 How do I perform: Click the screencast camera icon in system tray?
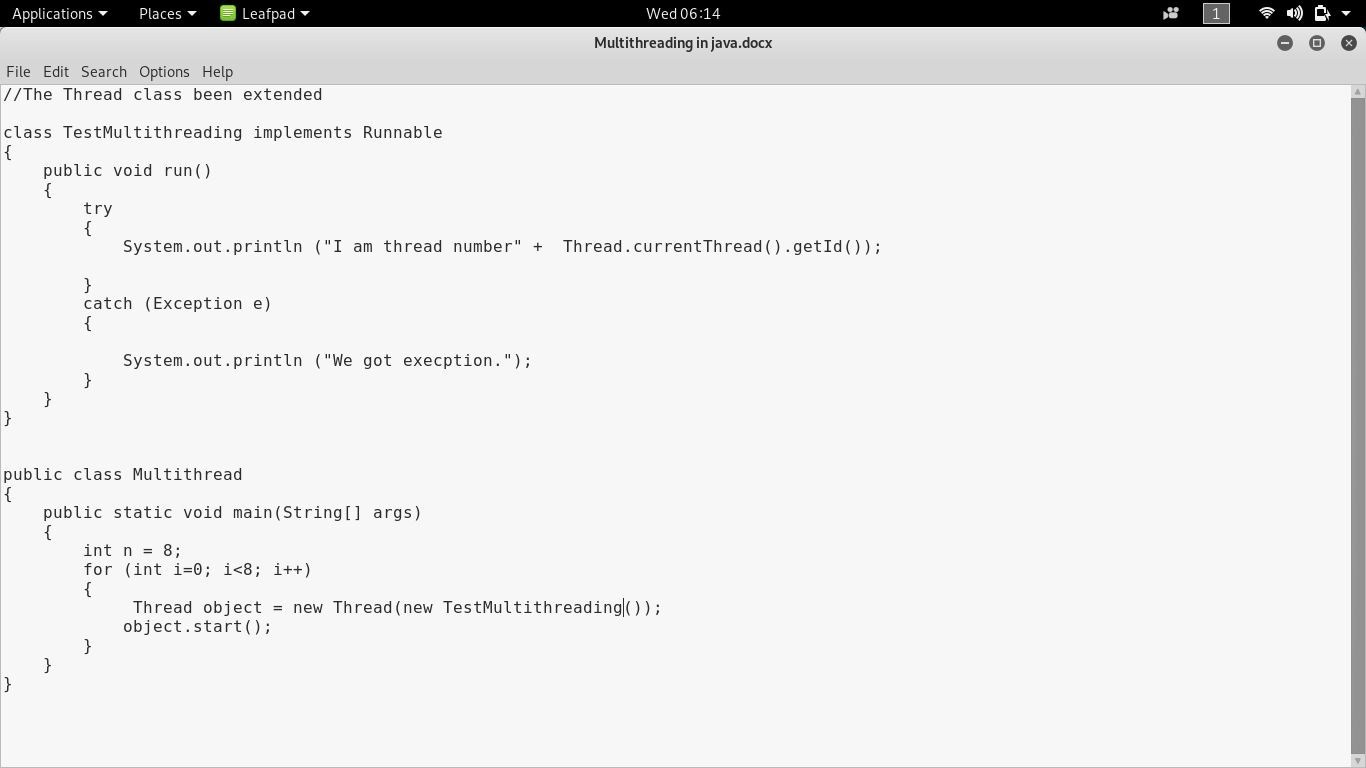tap(1170, 13)
